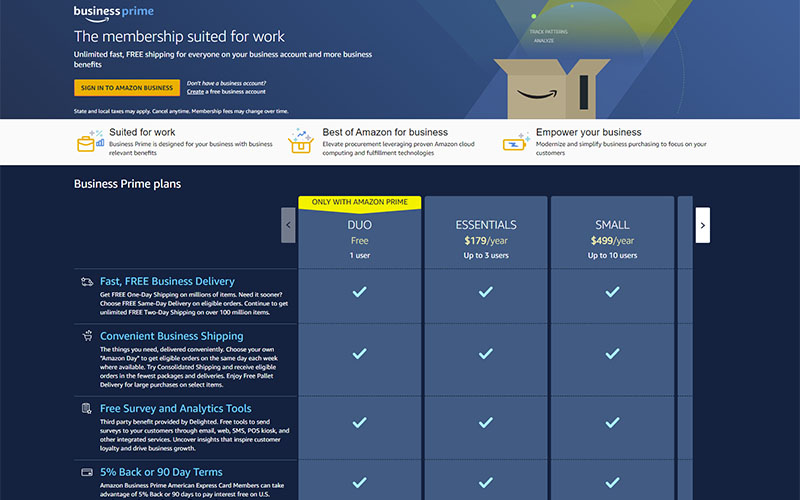Open the Free Survey and Analytics Tools link
This screenshot has height=500, width=800.
[x=176, y=408]
